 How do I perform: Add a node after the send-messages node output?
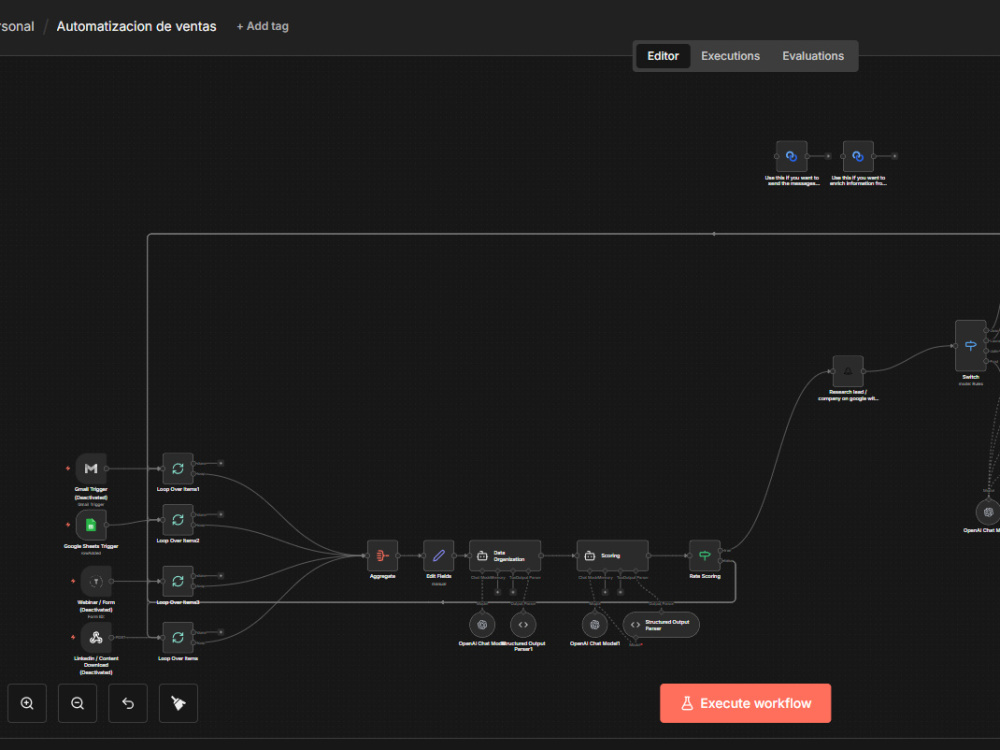[x=828, y=156]
